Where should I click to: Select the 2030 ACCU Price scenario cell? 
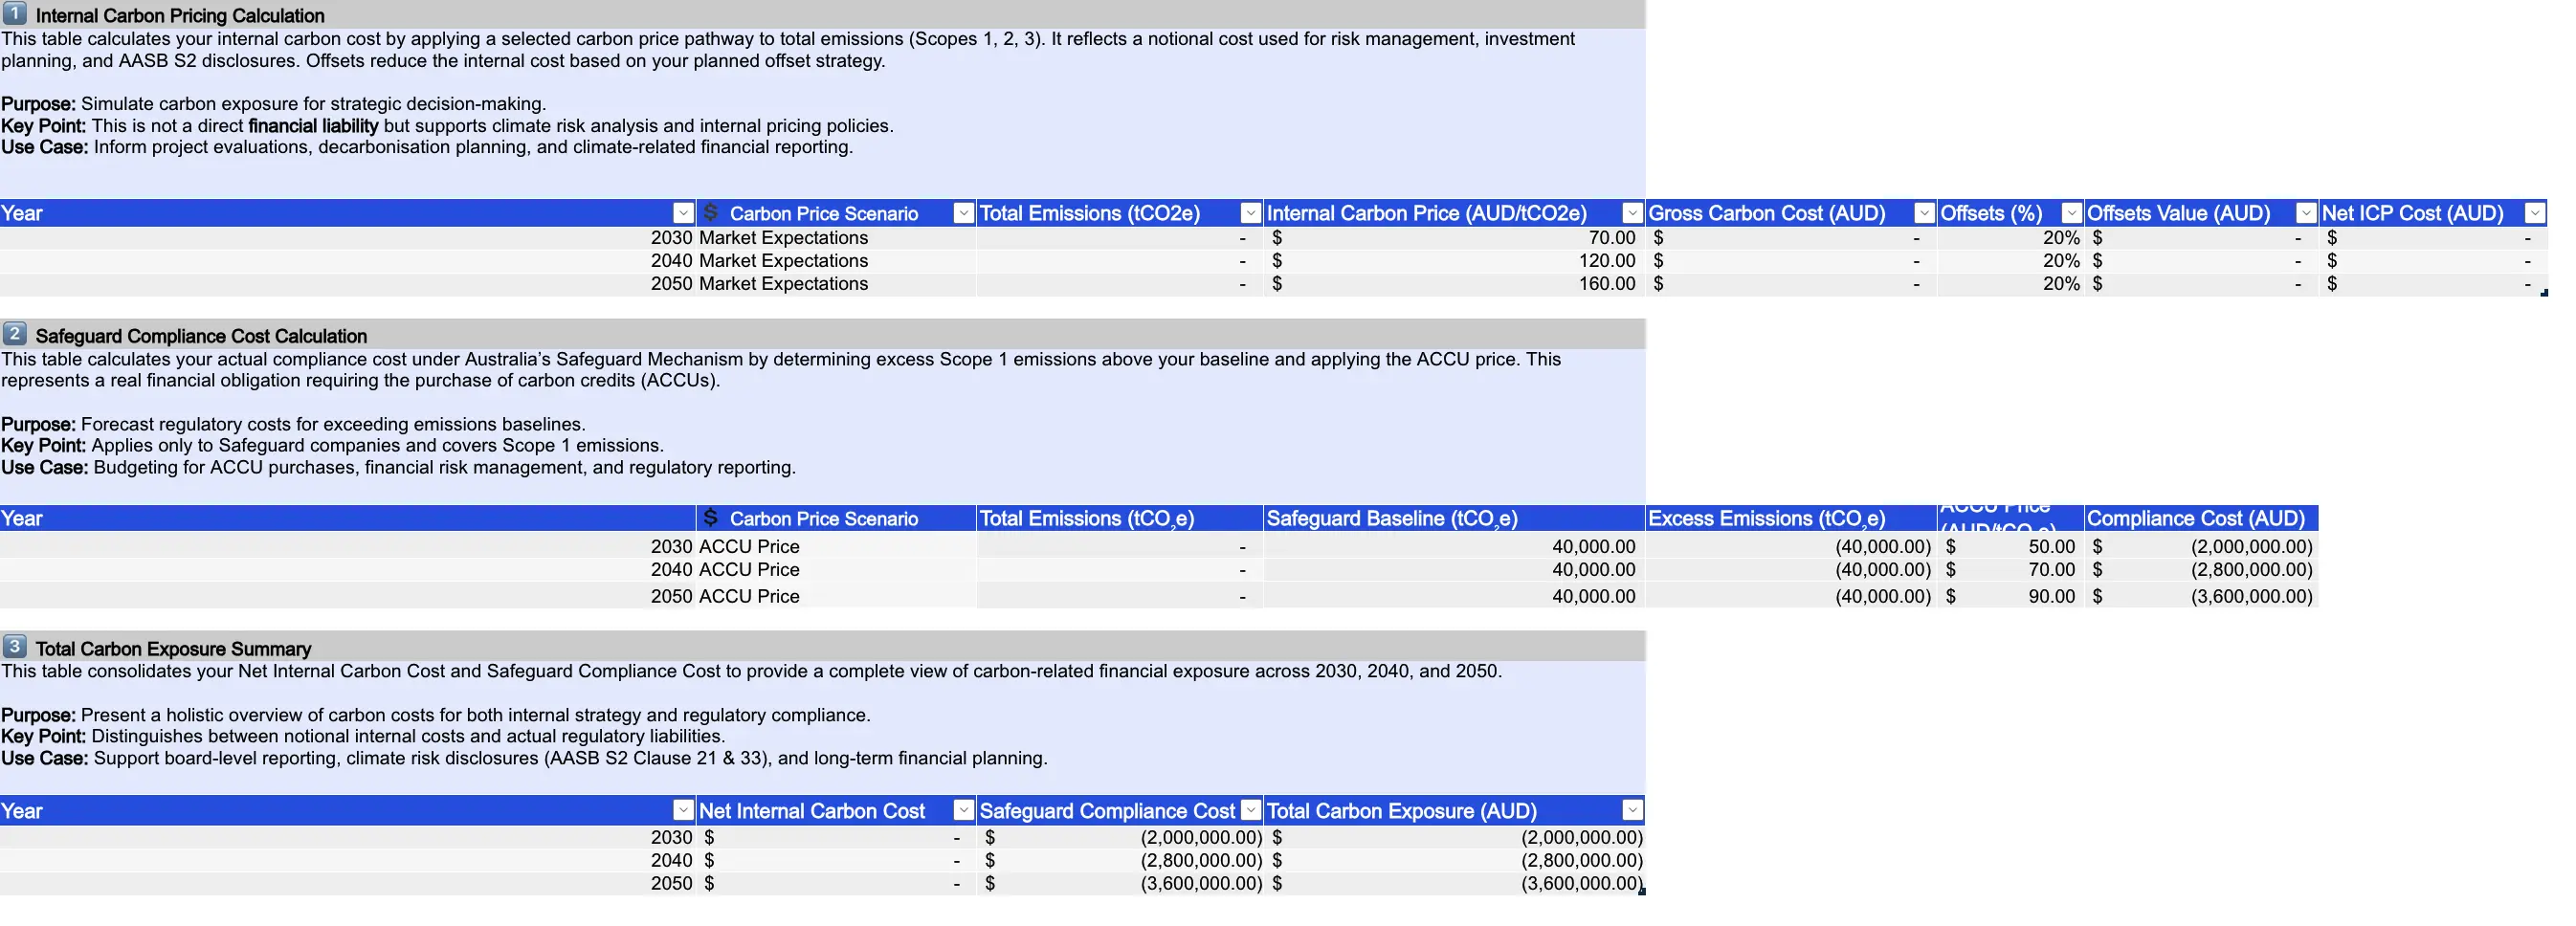(836, 547)
